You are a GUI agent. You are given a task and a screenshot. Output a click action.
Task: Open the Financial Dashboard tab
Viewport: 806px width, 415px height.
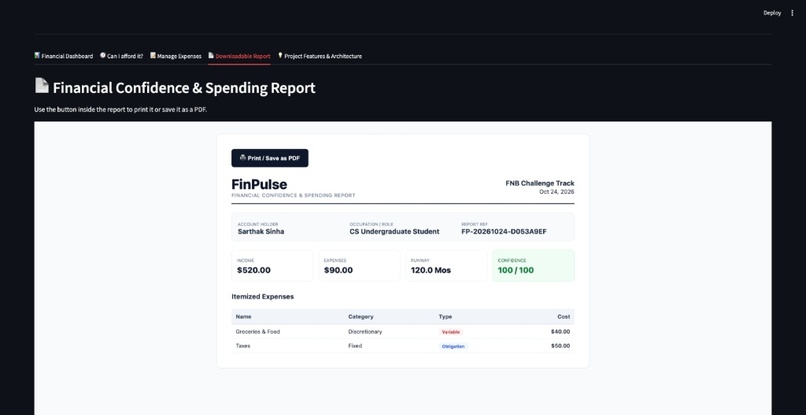click(x=64, y=56)
